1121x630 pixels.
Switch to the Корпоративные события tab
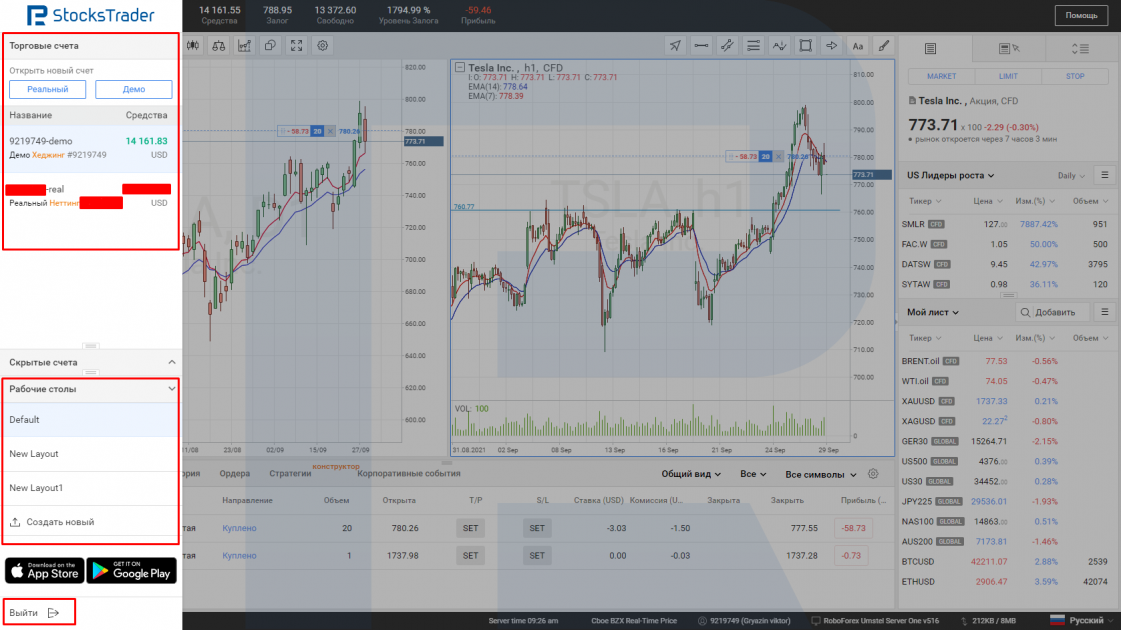pos(409,473)
